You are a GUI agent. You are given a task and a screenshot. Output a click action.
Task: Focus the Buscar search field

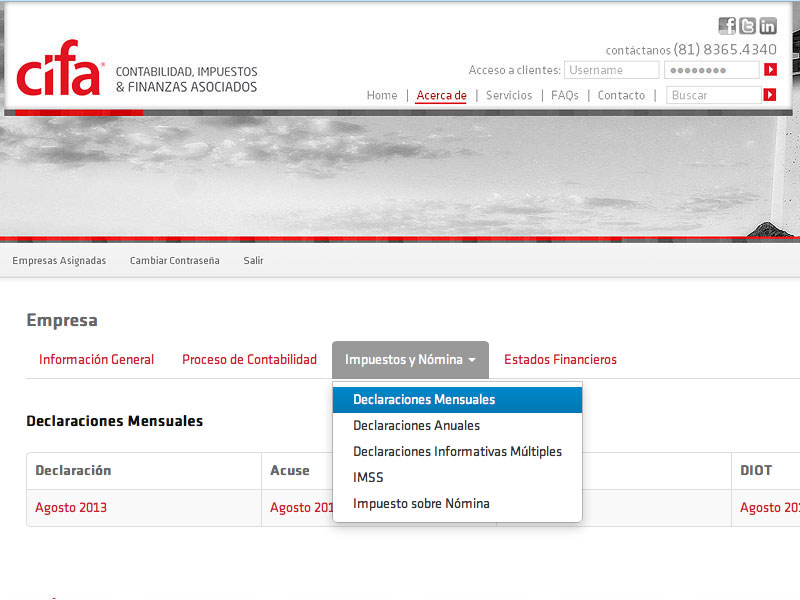(713, 95)
